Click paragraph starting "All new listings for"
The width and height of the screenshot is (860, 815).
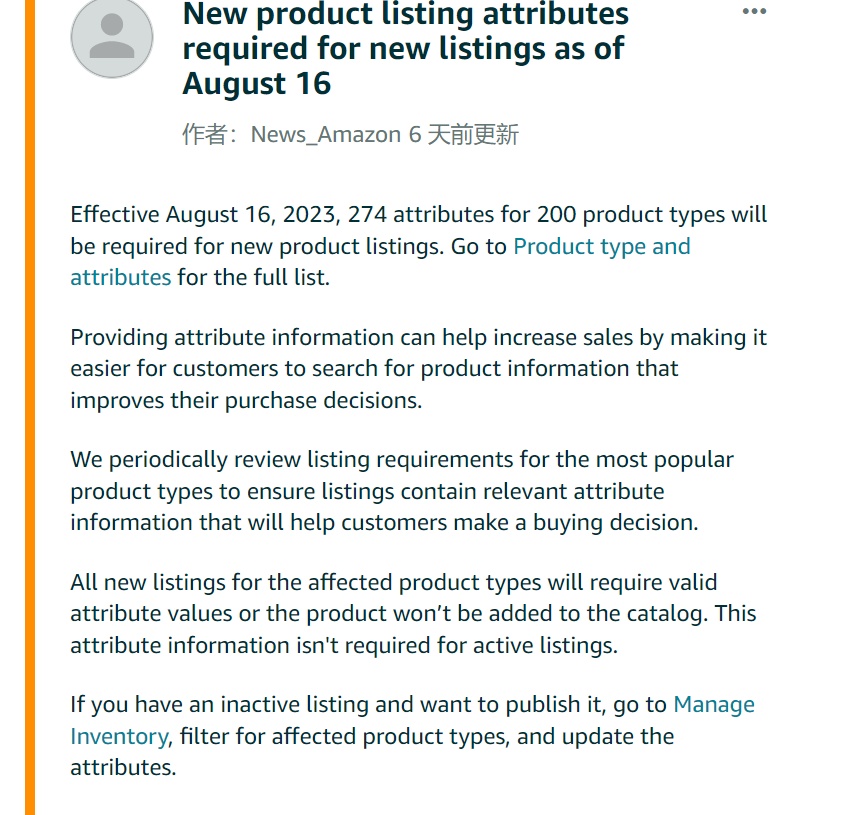pyautogui.click(x=414, y=614)
